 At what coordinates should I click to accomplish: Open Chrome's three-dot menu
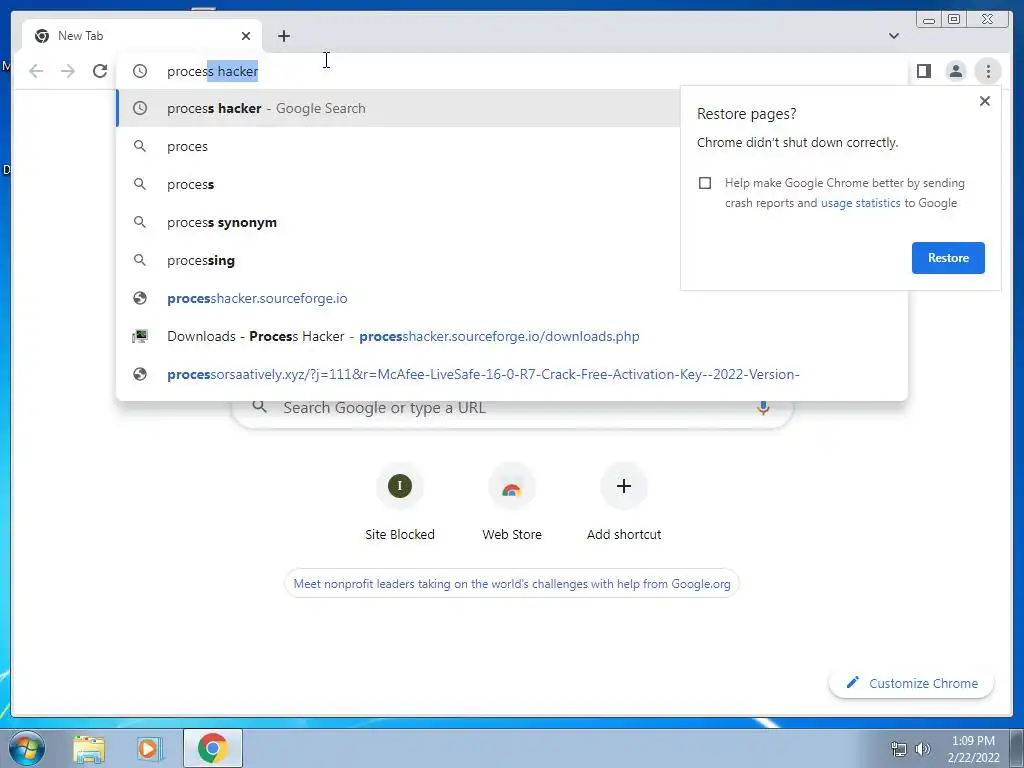pyautogui.click(x=988, y=71)
